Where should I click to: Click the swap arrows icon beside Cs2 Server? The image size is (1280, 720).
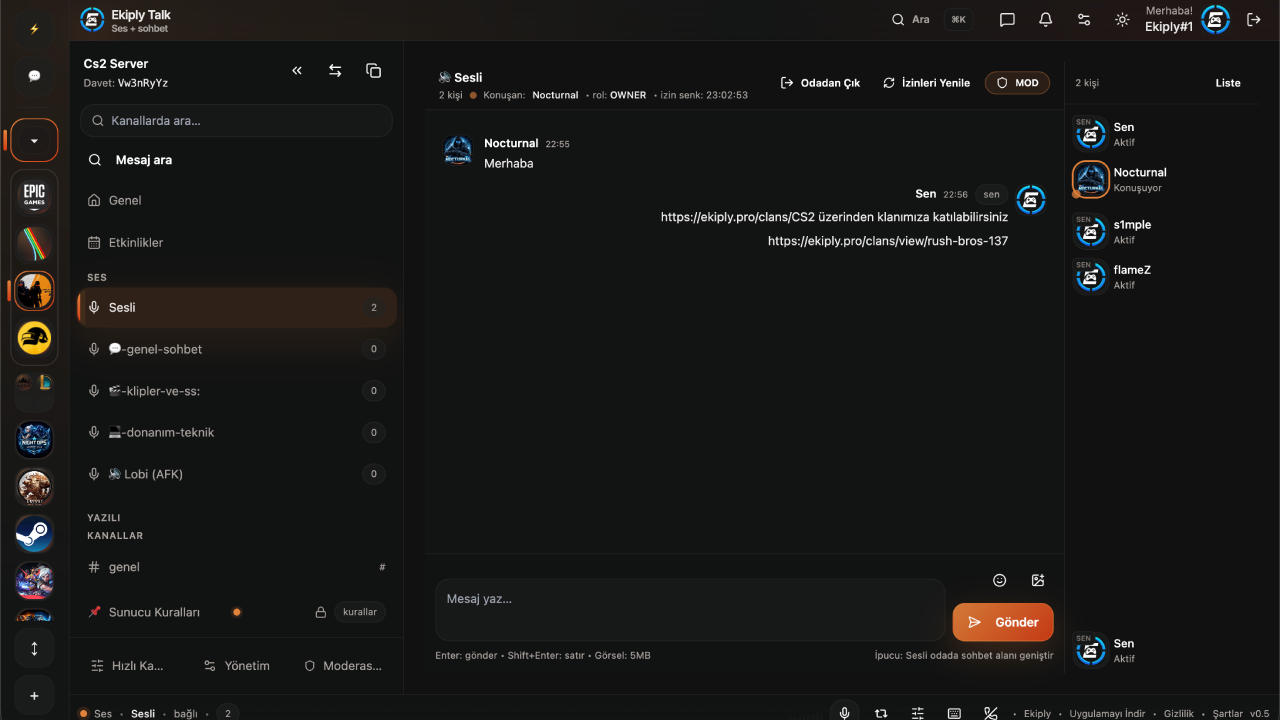335,71
